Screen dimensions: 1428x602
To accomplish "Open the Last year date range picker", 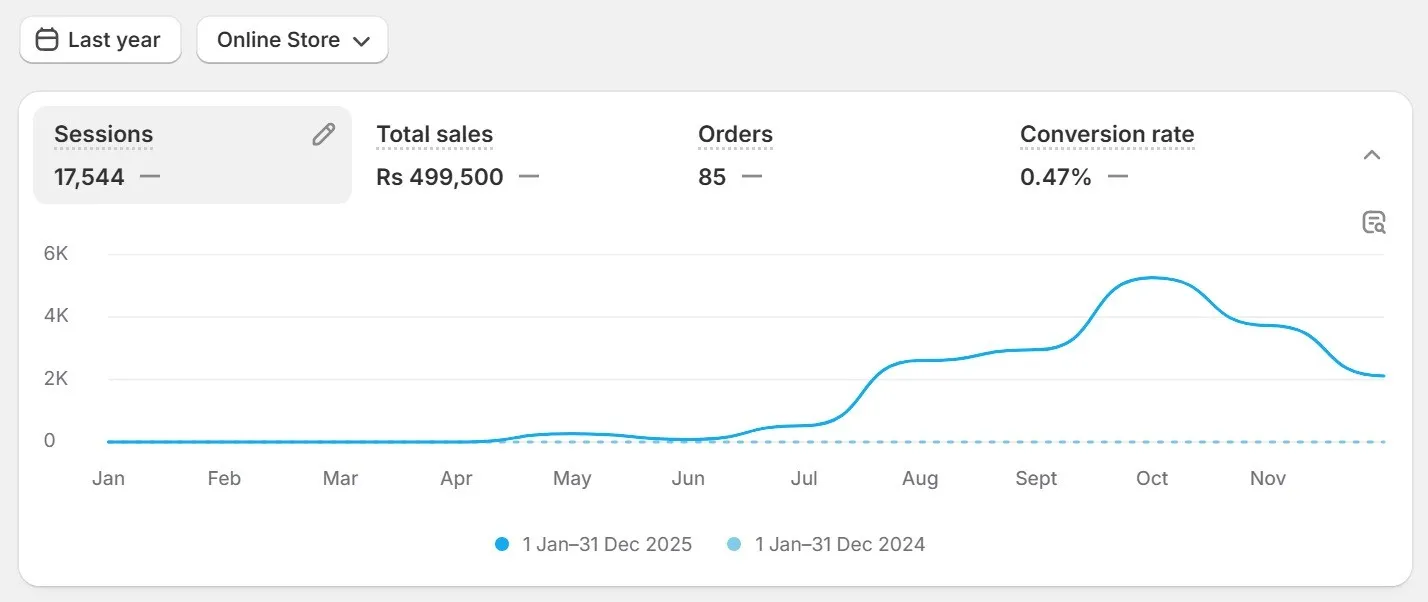I will pos(100,40).
